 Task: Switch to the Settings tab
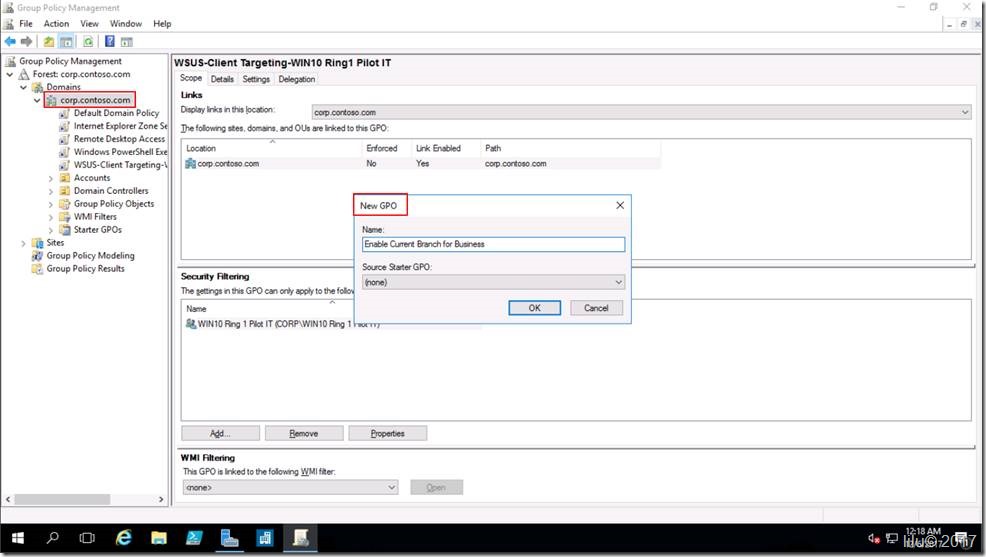[x=256, y=79]
